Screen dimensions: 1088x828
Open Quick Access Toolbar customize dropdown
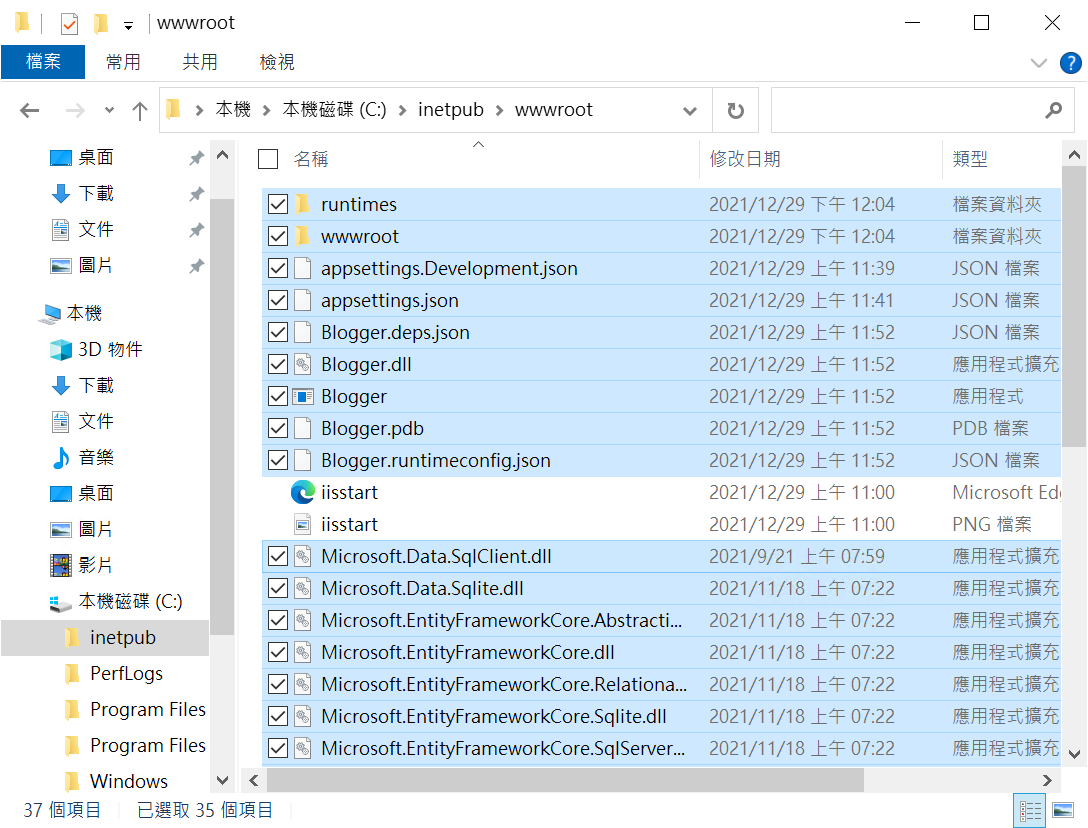point(128,26)
